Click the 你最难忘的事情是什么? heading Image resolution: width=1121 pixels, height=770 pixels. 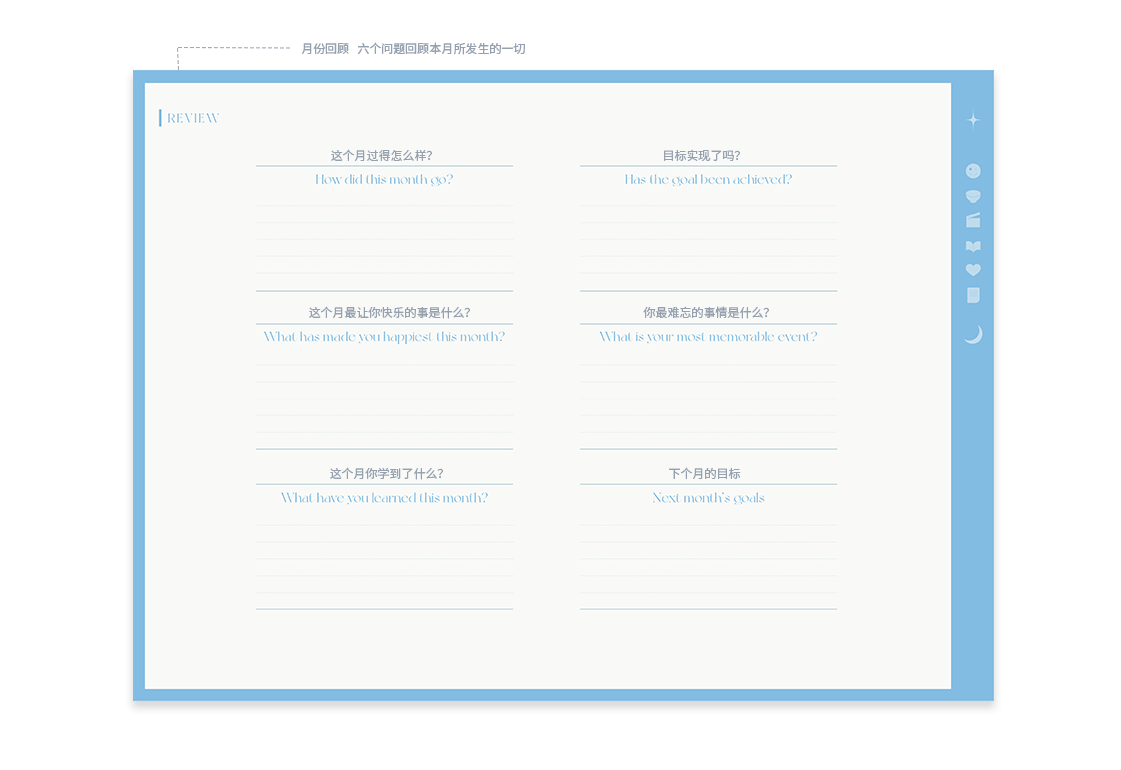click(706, 312)
